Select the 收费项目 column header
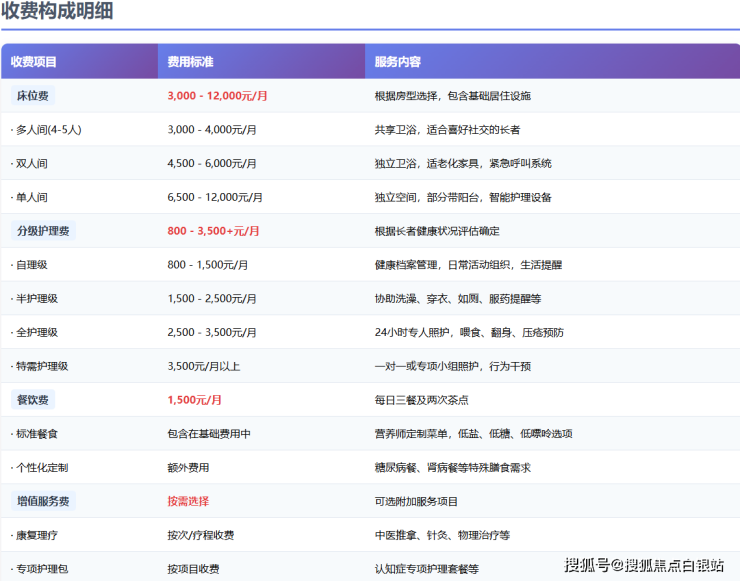The width and height of the screenshot is (740, 581). pyautogui.click(x=34, y=62)
